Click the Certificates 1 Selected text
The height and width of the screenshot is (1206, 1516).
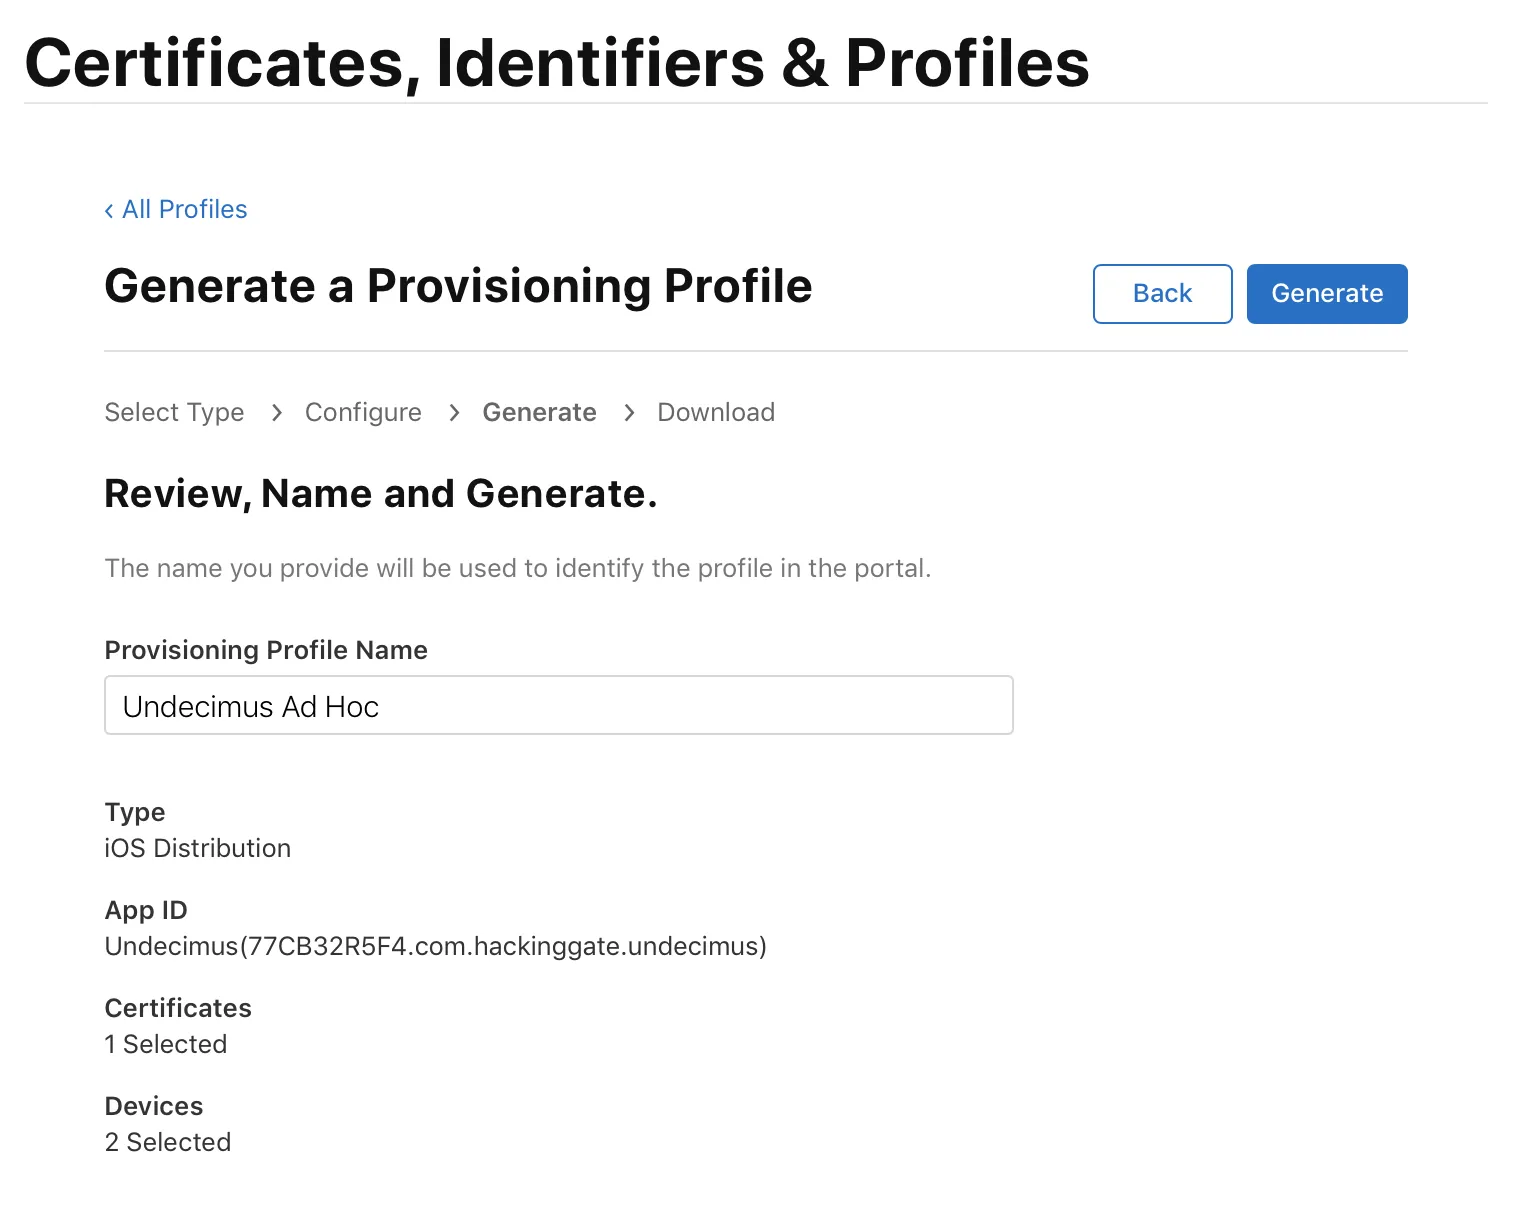tap(165, 1043)
